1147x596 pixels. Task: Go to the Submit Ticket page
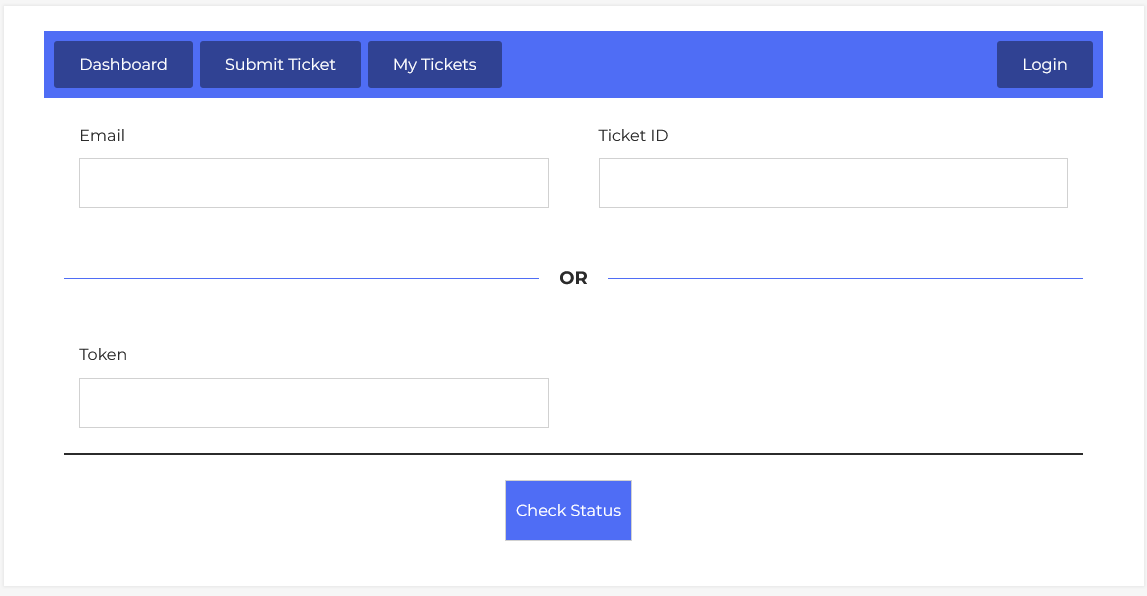click(280, 64)
